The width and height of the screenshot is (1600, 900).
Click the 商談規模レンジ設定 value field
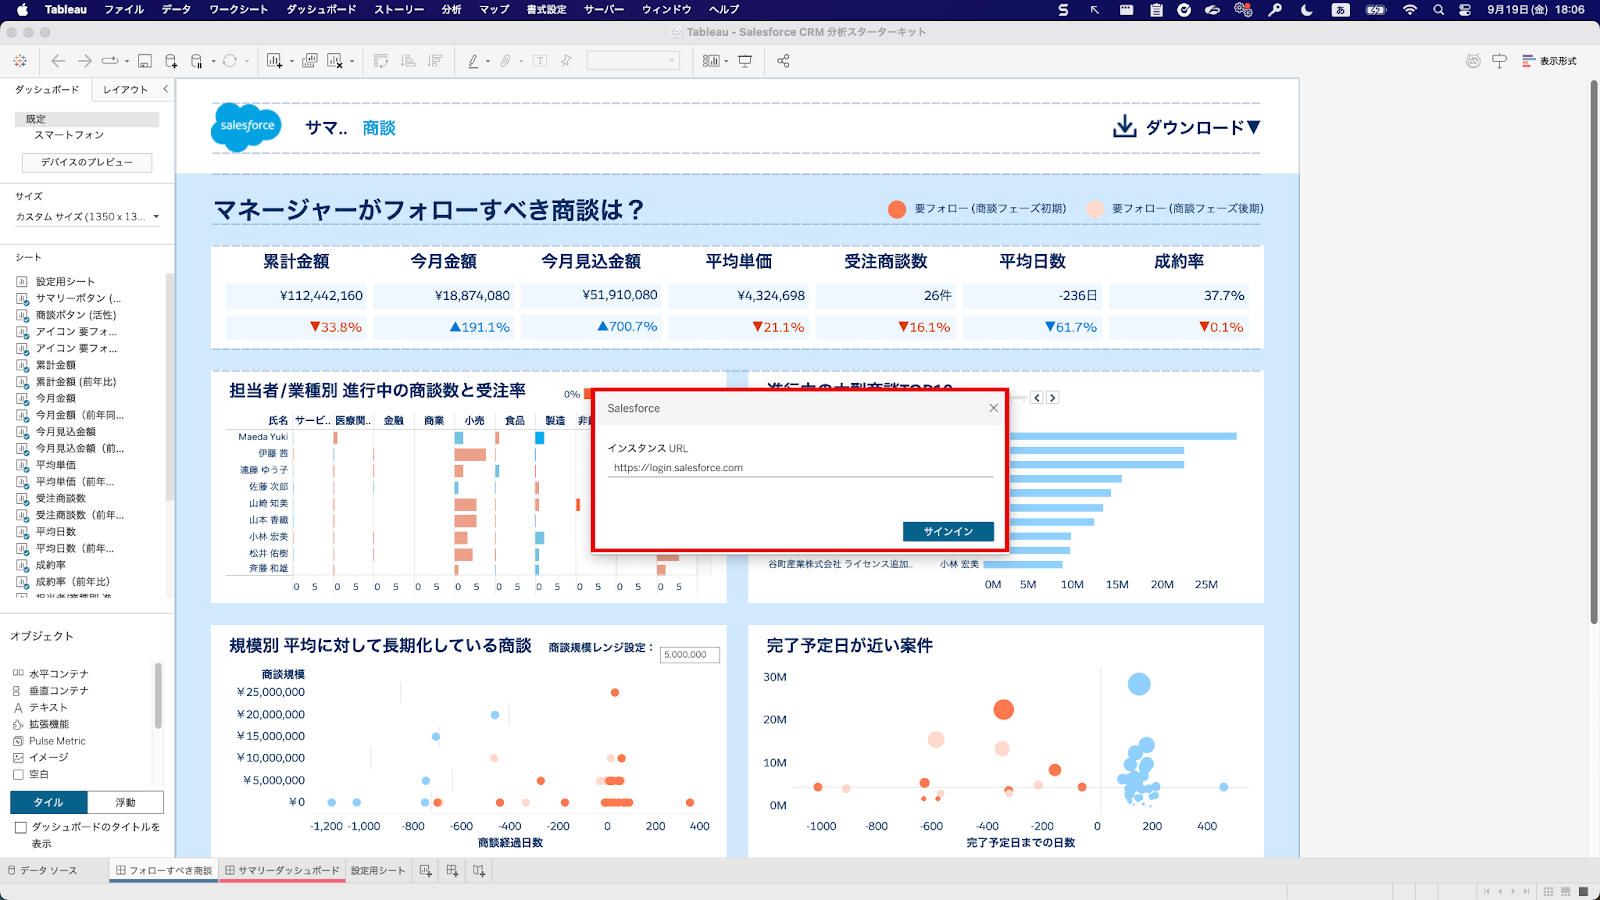pos(690,655)
